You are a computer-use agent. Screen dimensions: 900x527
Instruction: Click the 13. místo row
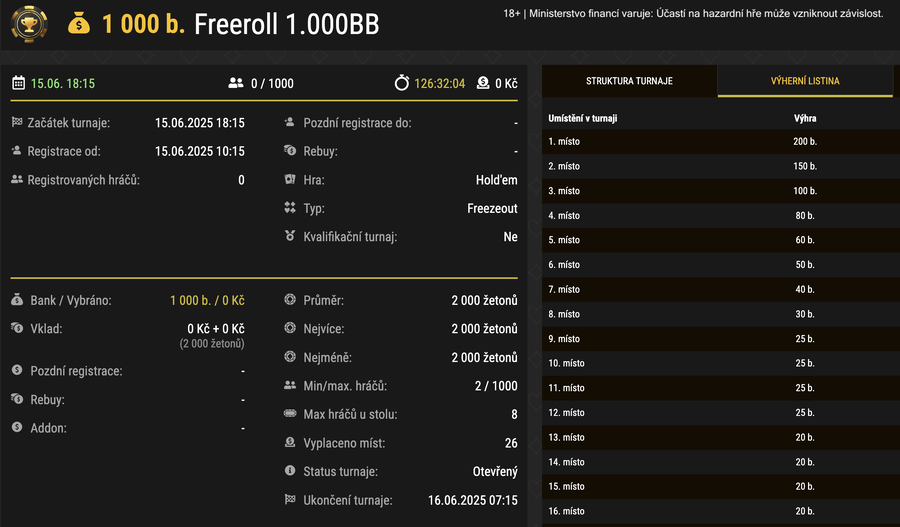tap(721, 437)
